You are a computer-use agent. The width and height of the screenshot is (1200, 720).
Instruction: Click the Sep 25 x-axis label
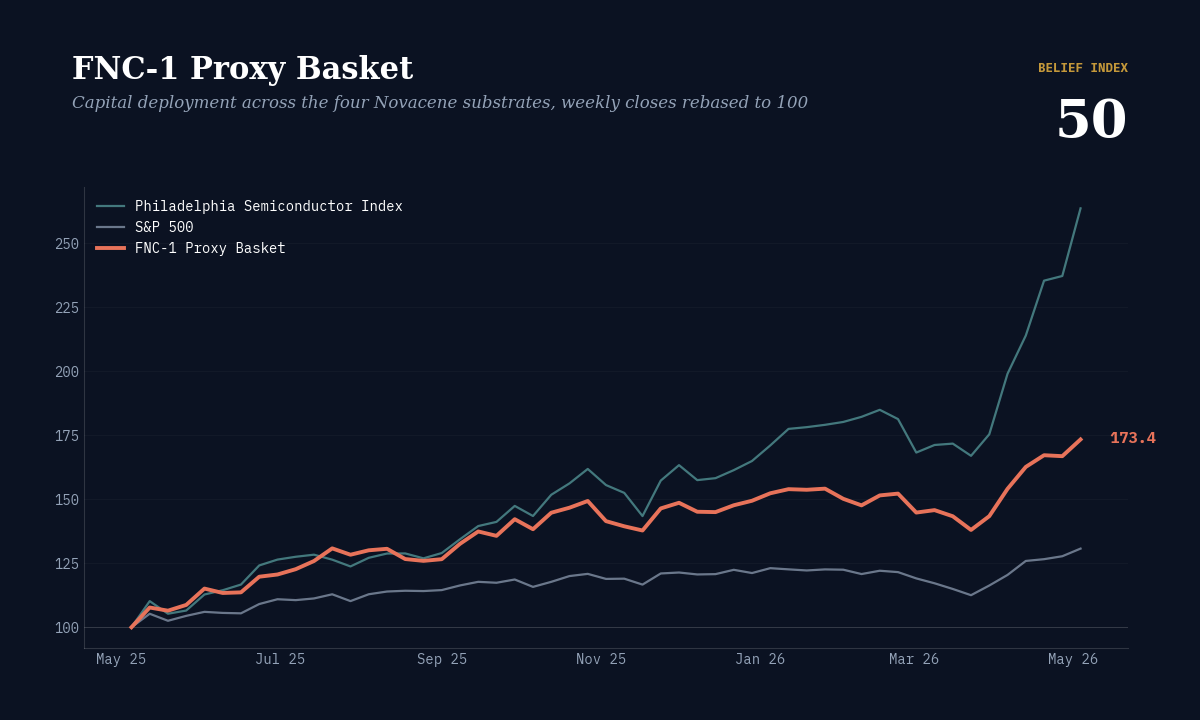tap(442, 659)
